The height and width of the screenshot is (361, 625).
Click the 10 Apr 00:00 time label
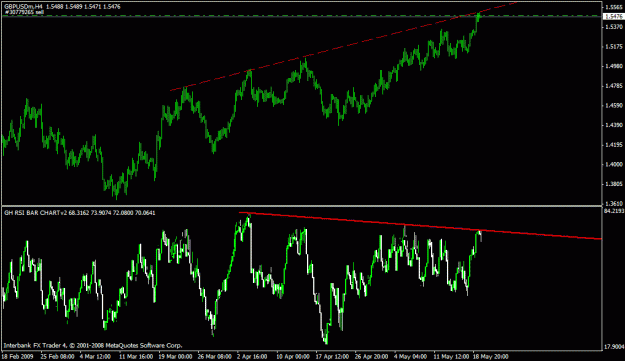point(293,356)
